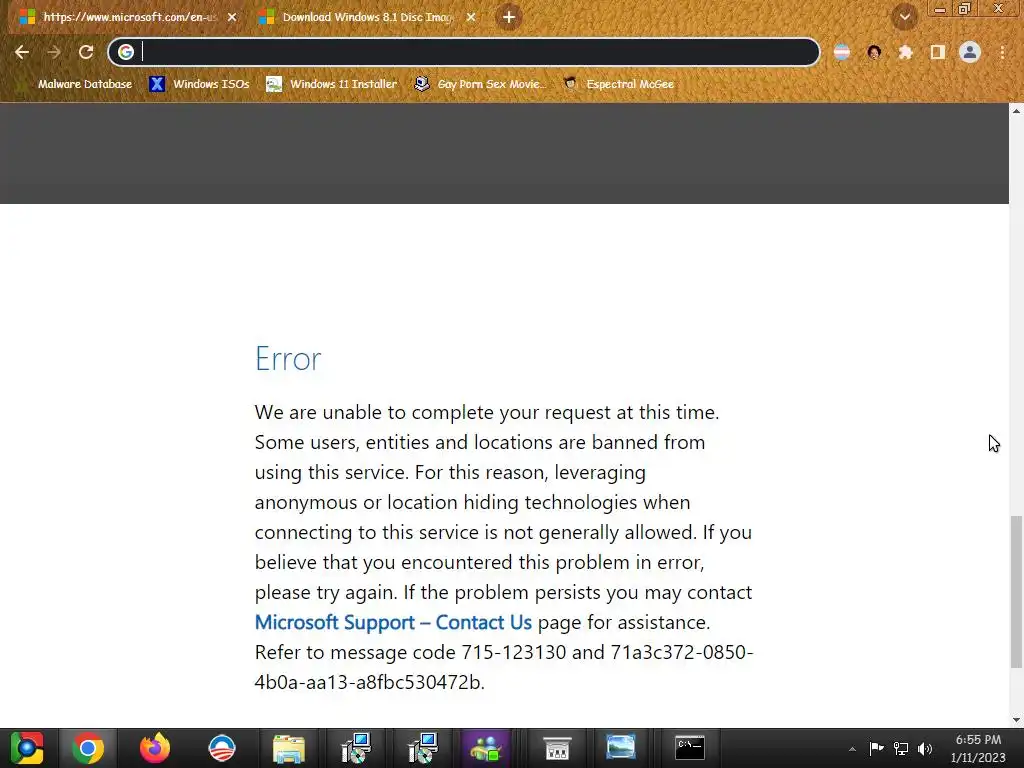This screenshot has height=768, width=1024.
Task: Click the striped flag extension icon
Action: pyautogui.click(x=842, y=52)
